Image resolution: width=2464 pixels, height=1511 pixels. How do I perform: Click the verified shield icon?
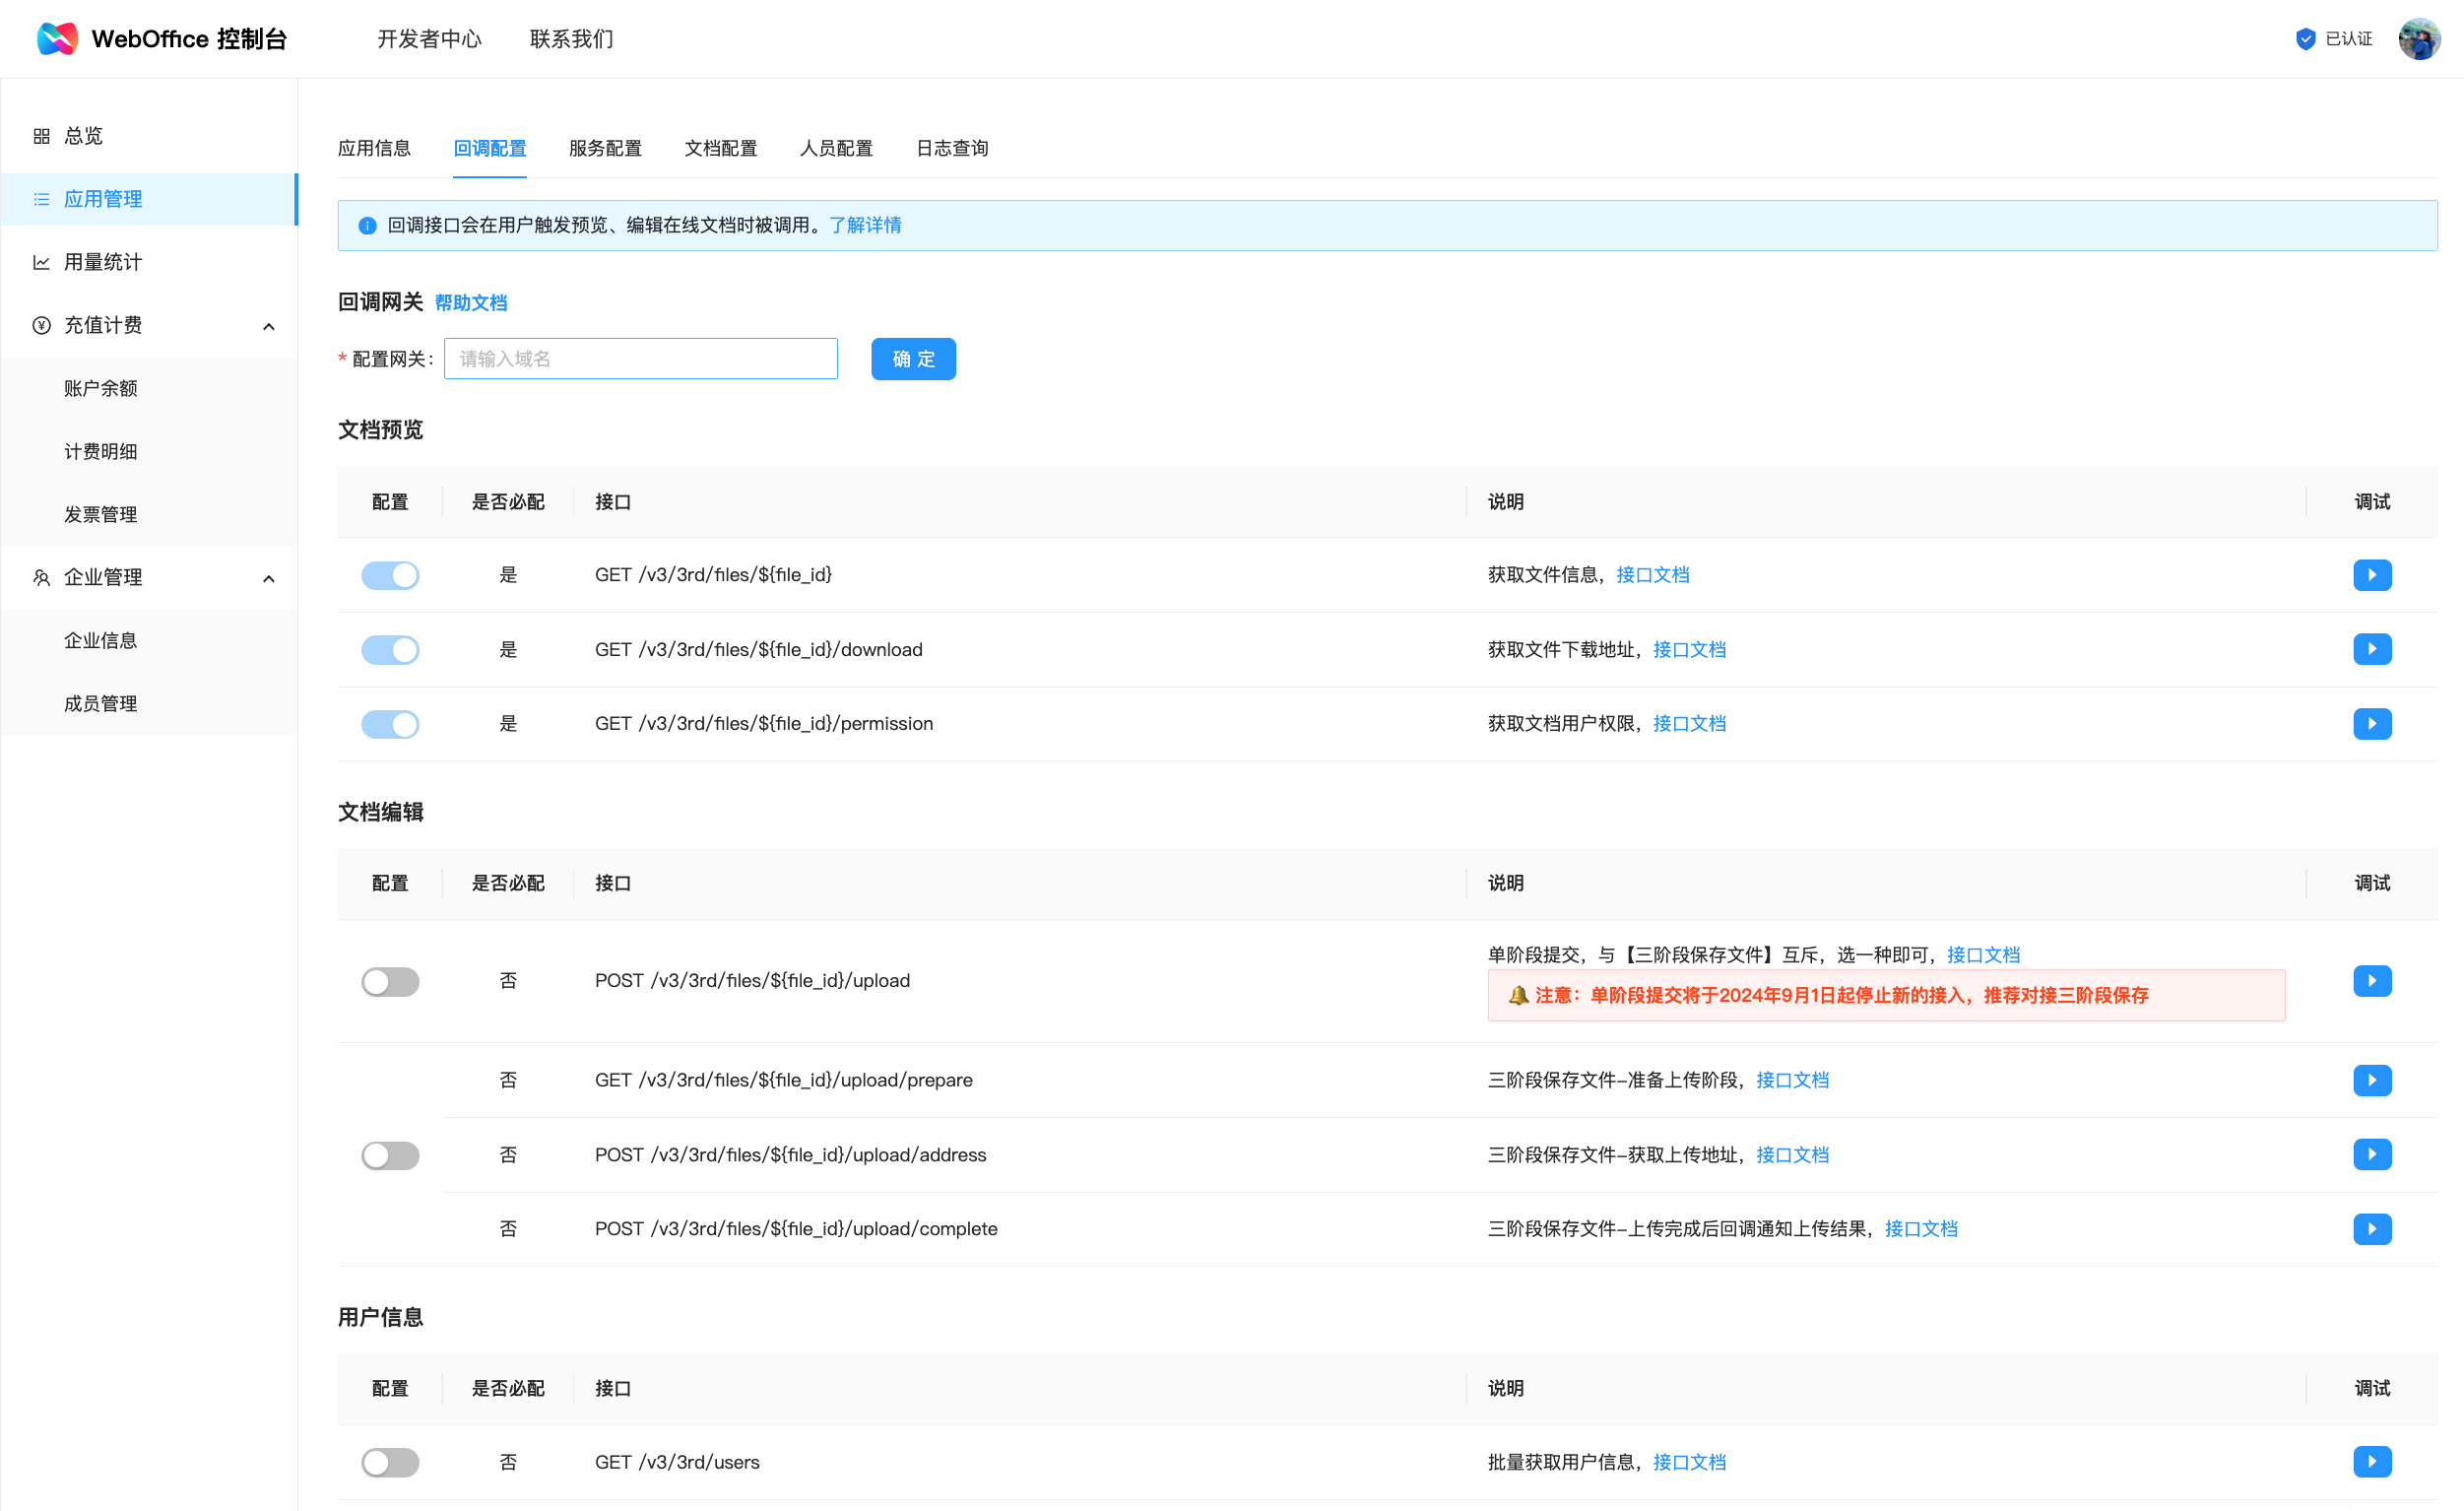point(2305,38)
